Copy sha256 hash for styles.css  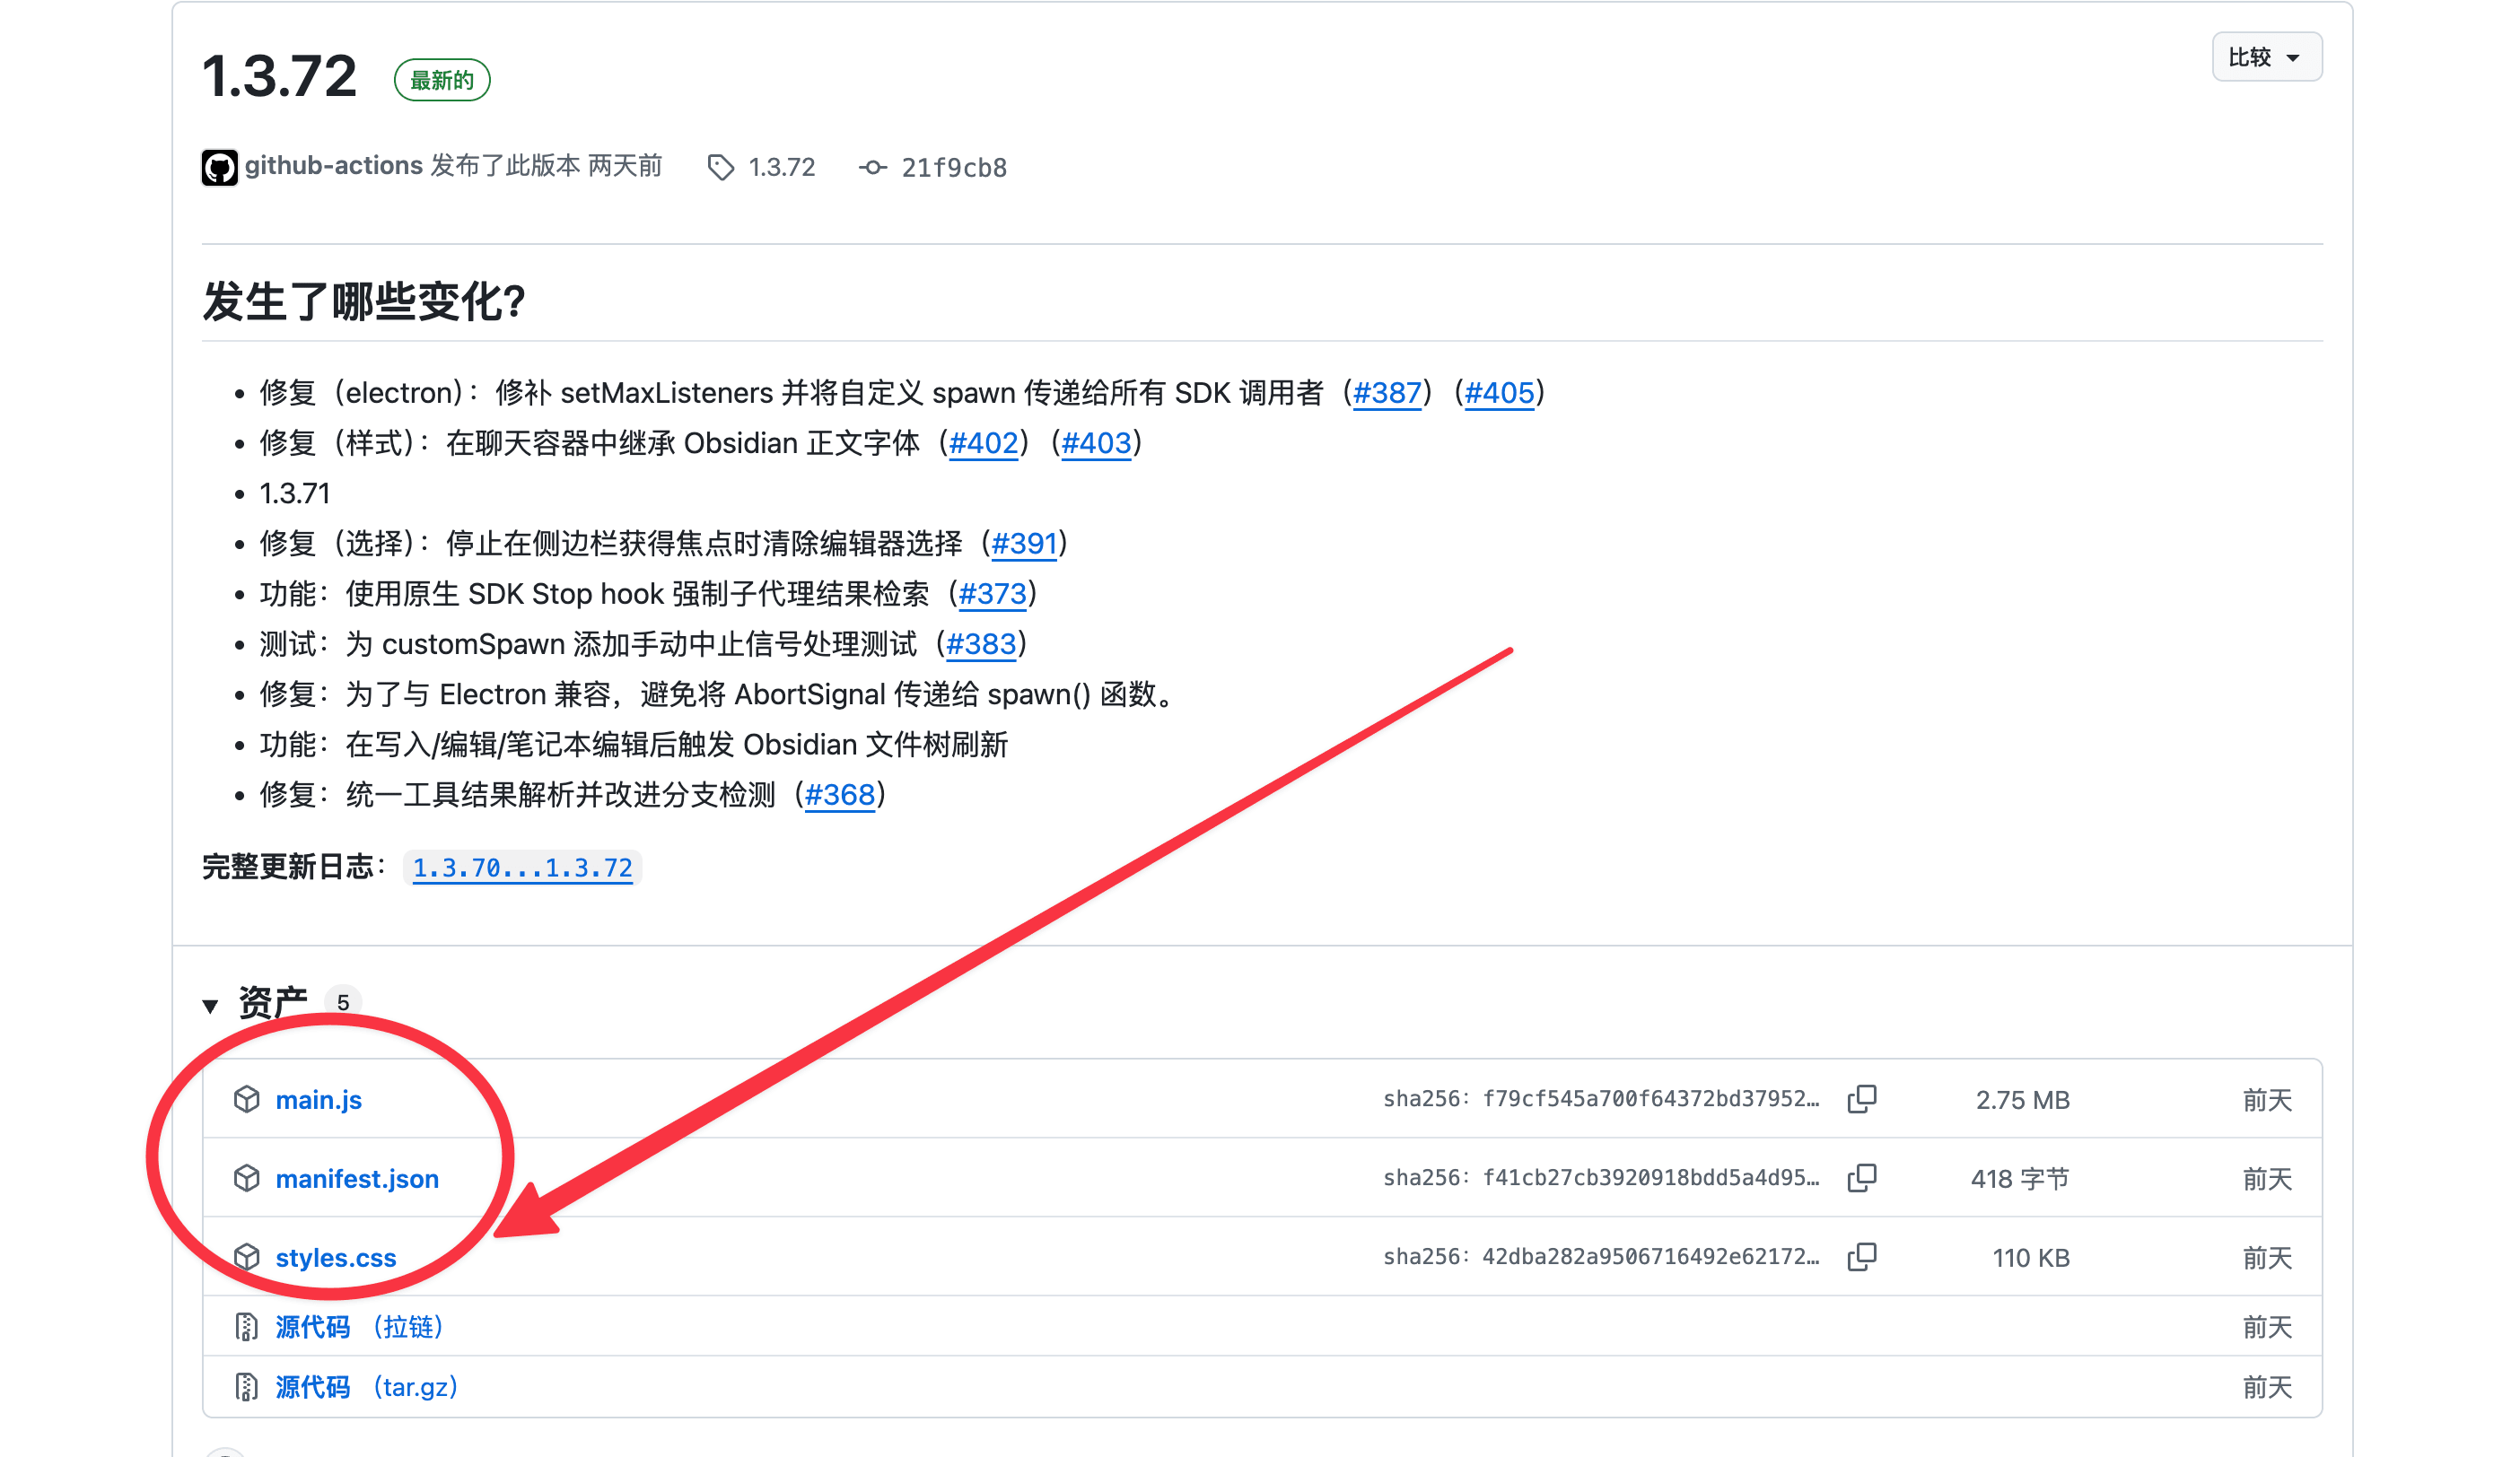(1861, 1257)
